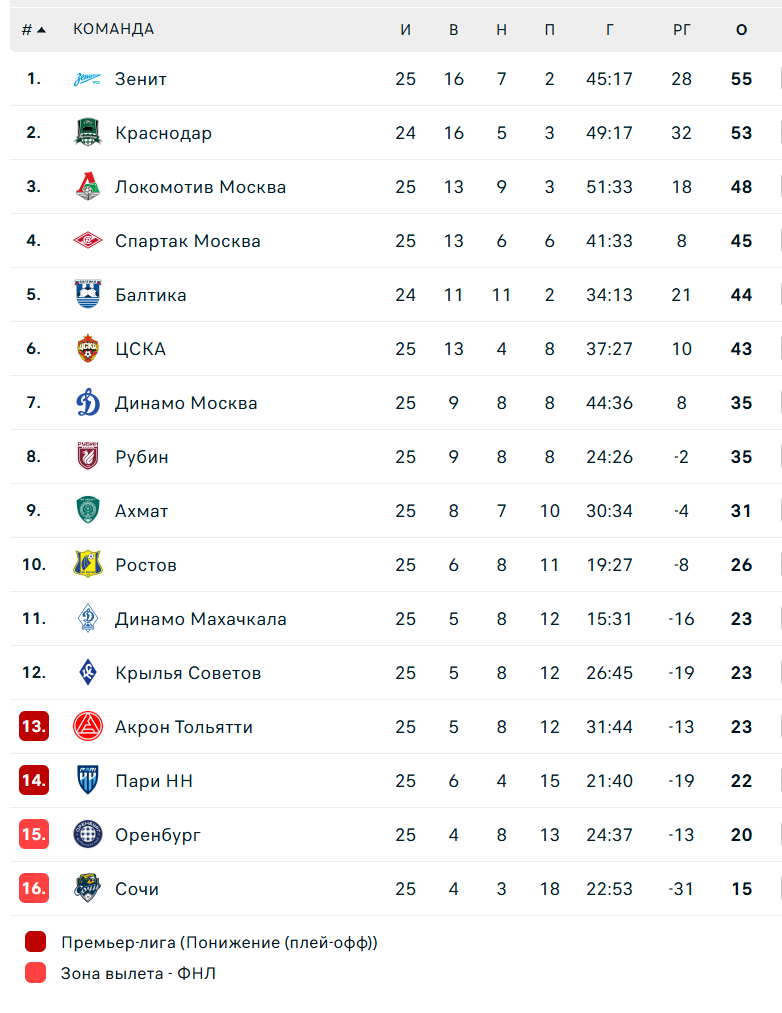Click the Рубин team emblem
The image size is (782, 1013).
(x=88, y=457)
